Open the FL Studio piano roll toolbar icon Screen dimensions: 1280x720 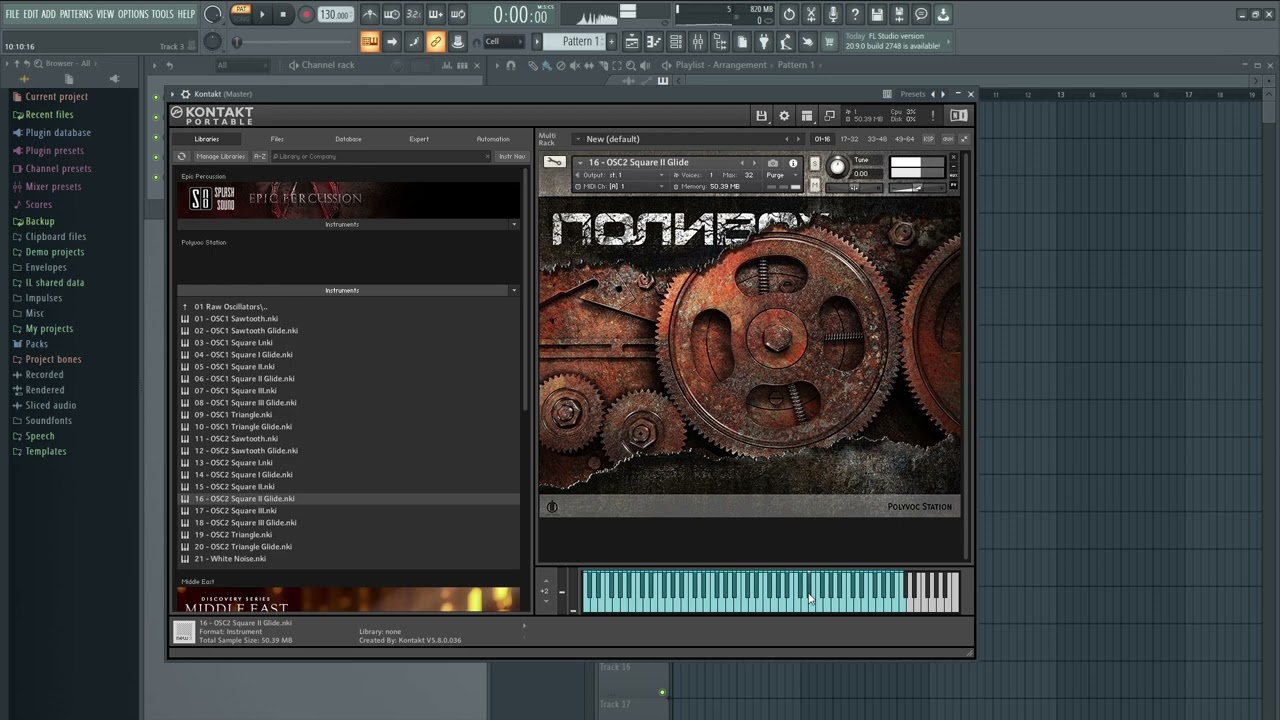tap(652, 41)
